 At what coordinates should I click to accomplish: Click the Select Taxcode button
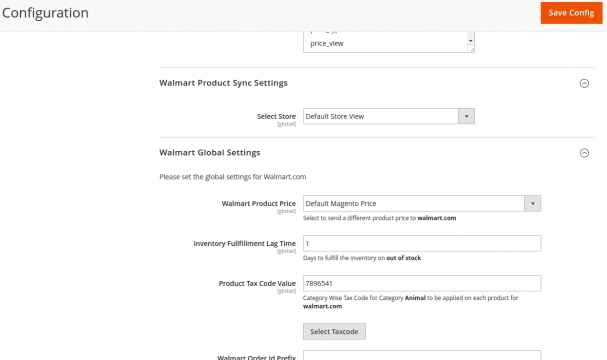(334, 331)
